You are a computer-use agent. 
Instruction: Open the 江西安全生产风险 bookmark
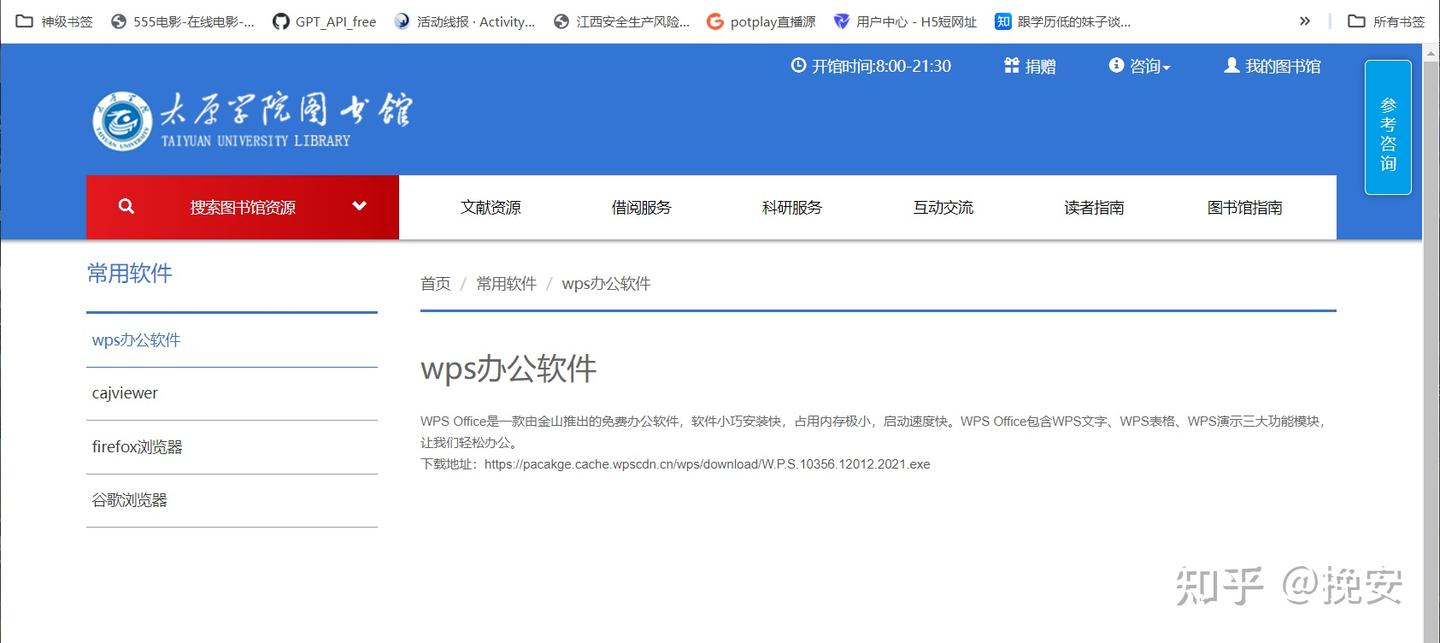coord(621,21)
